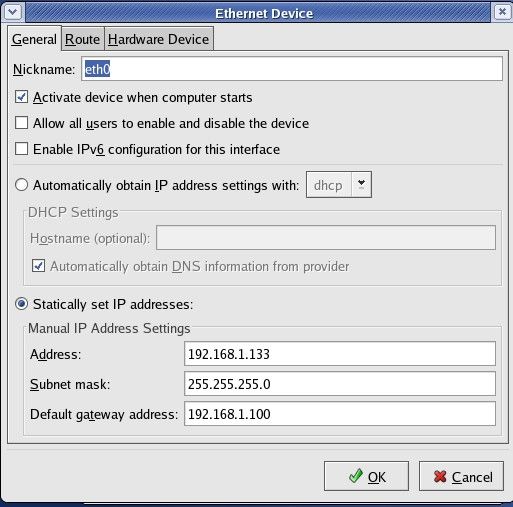Click the Ethernet Device title text
The height and width of the screenshot is (507, 513).
264,14
